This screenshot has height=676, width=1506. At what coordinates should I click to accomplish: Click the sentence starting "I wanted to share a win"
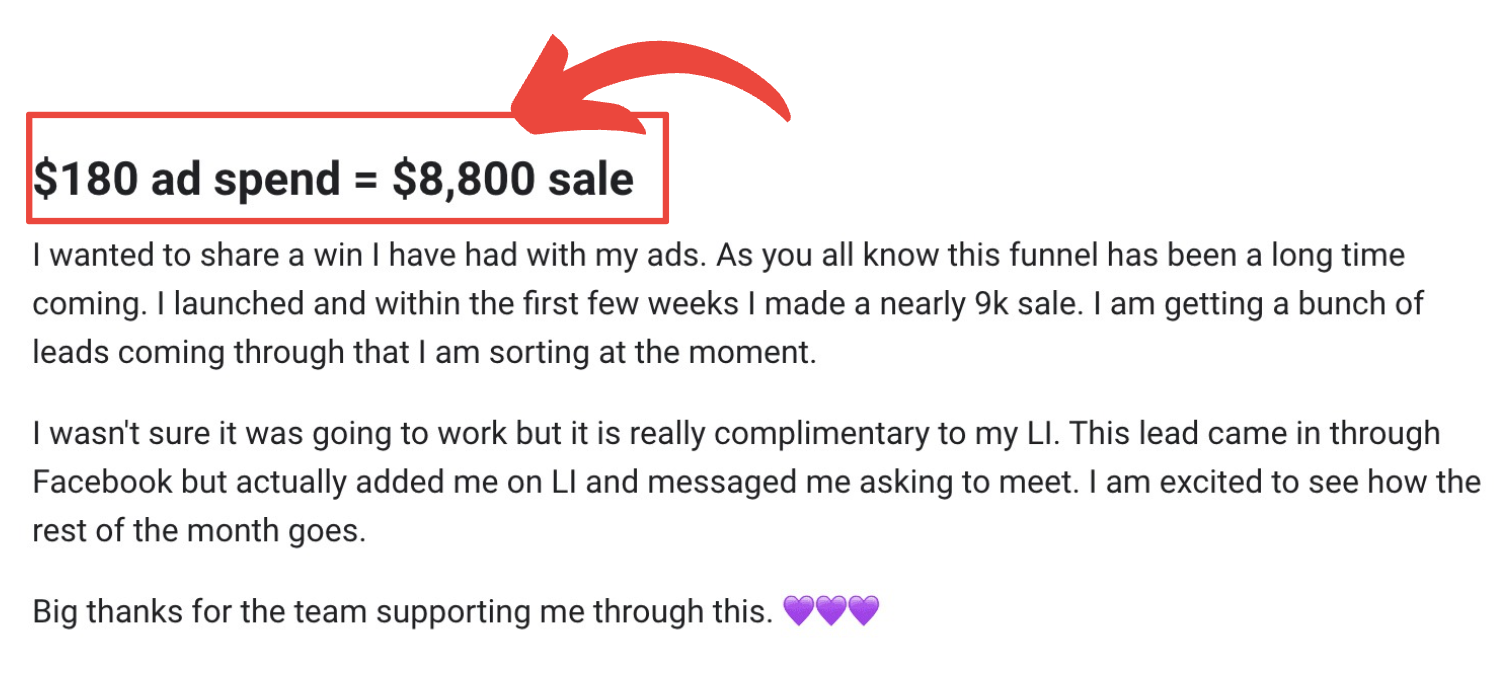(372, 256)
